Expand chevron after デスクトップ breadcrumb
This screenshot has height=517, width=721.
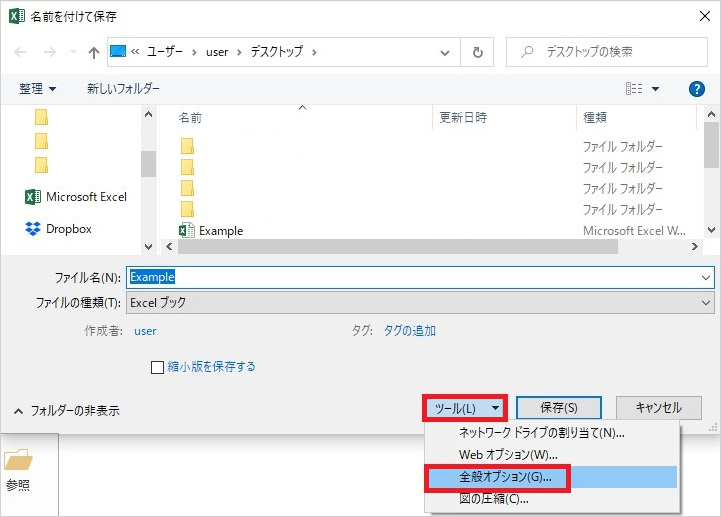click(x=314, y=52)
